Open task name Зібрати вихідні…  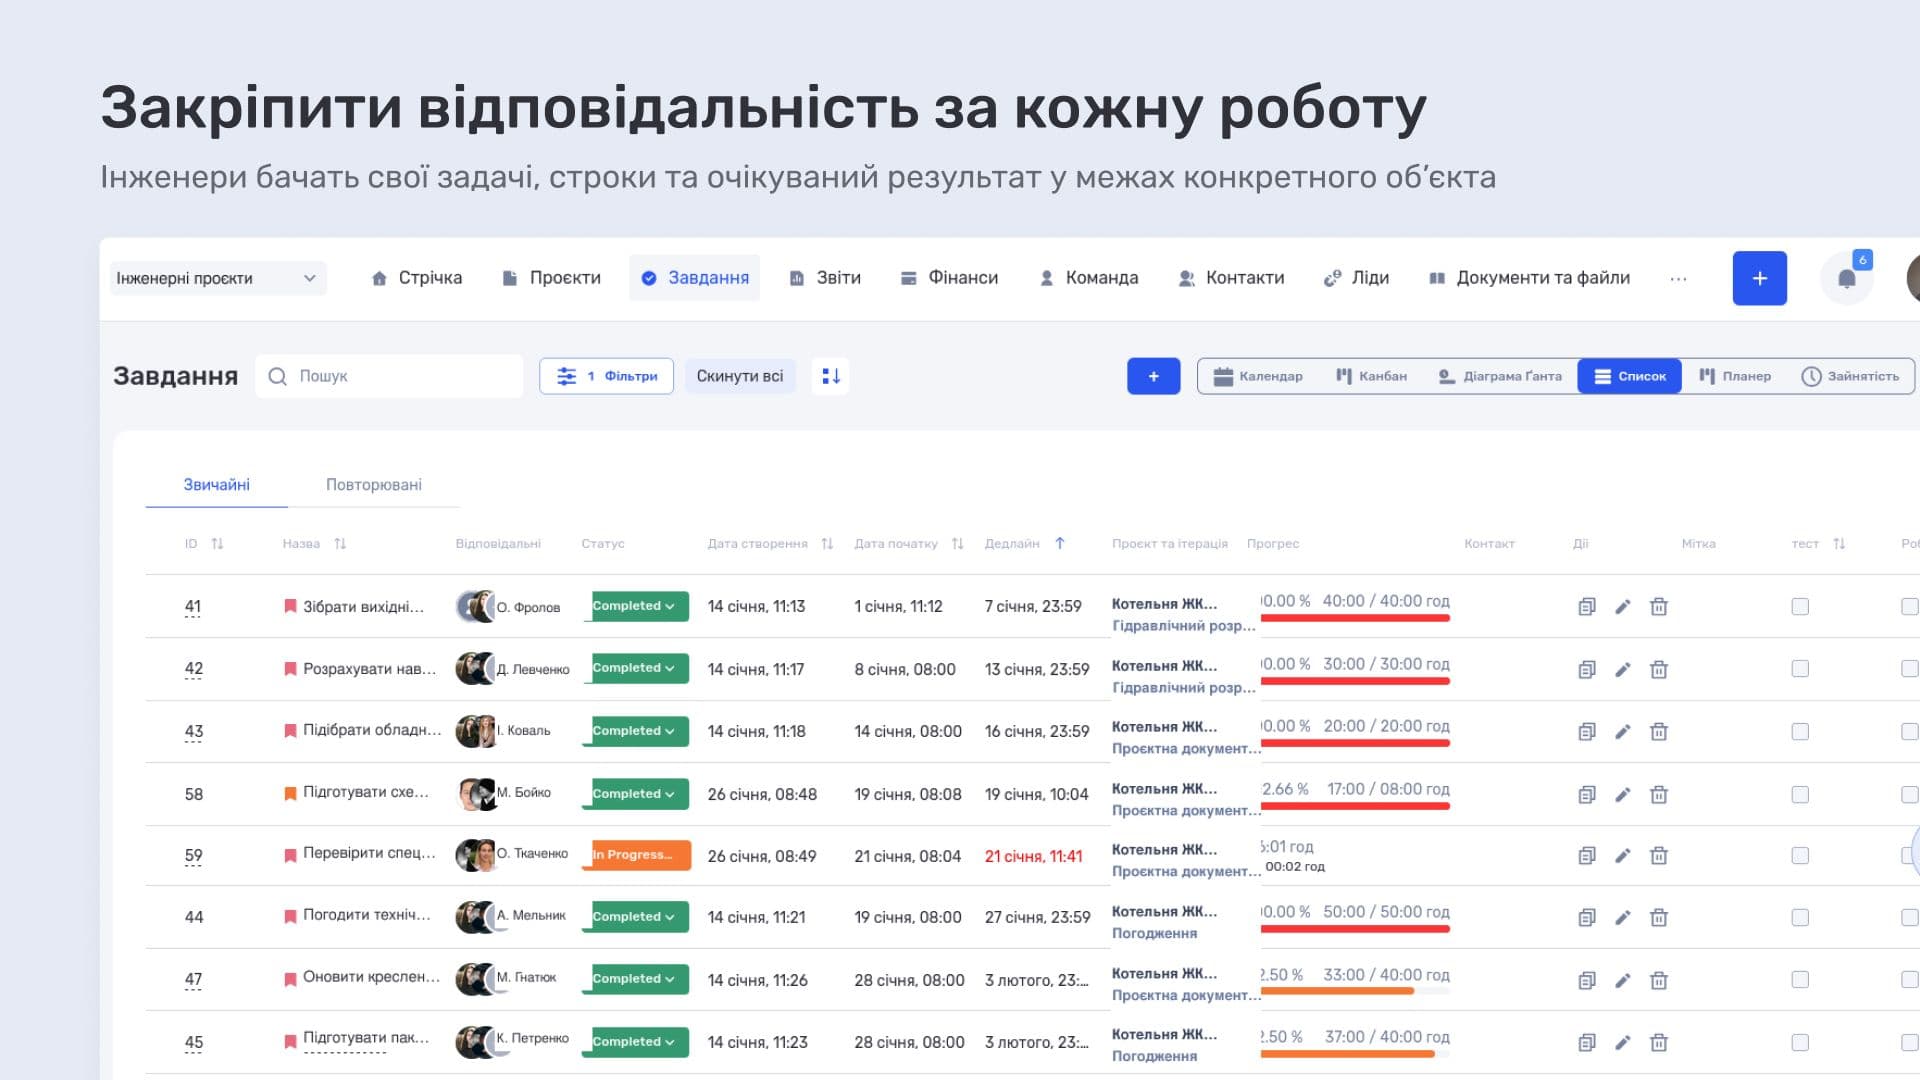pos(363,607)
